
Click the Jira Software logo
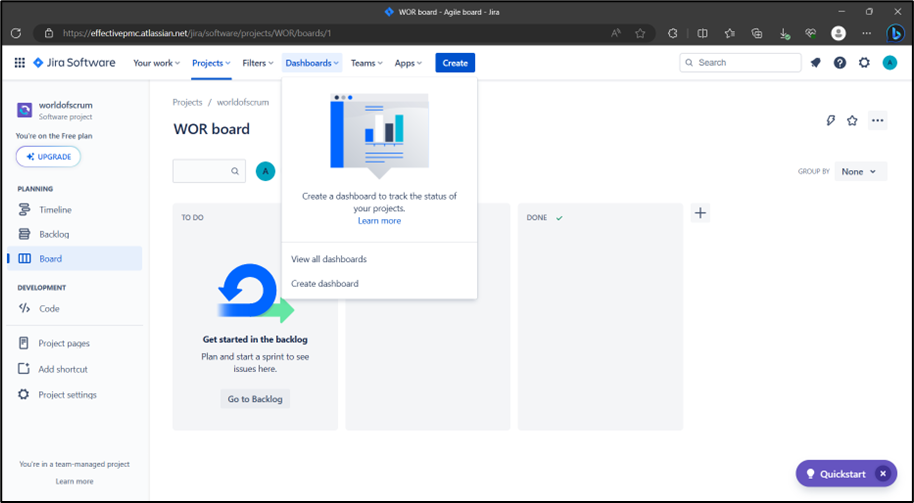pyautogui.click(x=74, y=63)
